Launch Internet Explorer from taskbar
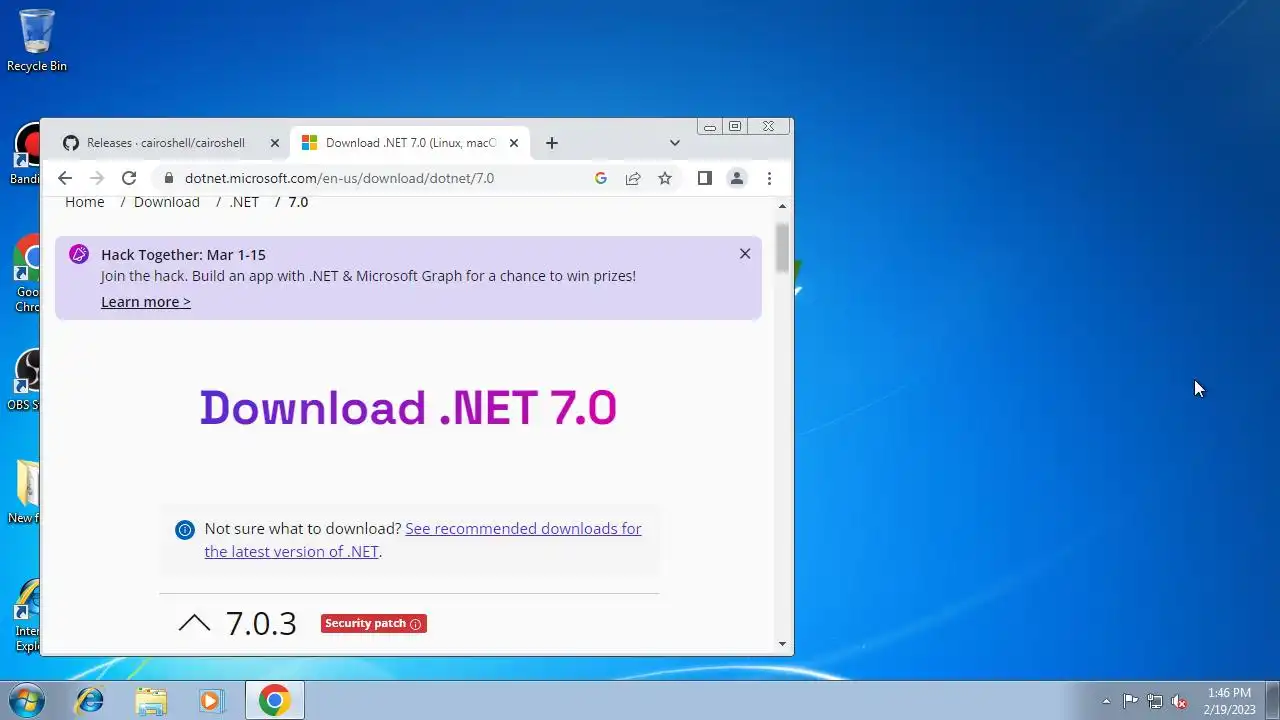Viewport: 1280px width, 720px height. point(90,701)
